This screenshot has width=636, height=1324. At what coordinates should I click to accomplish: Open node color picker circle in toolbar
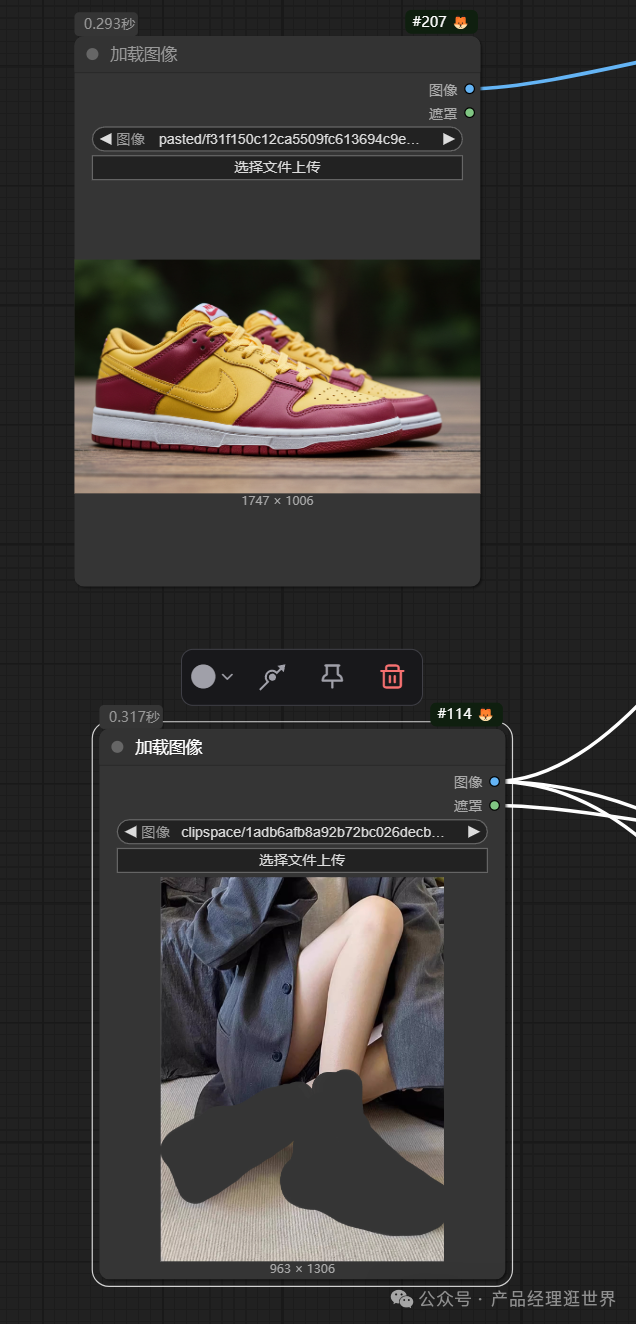coord(203,677)
